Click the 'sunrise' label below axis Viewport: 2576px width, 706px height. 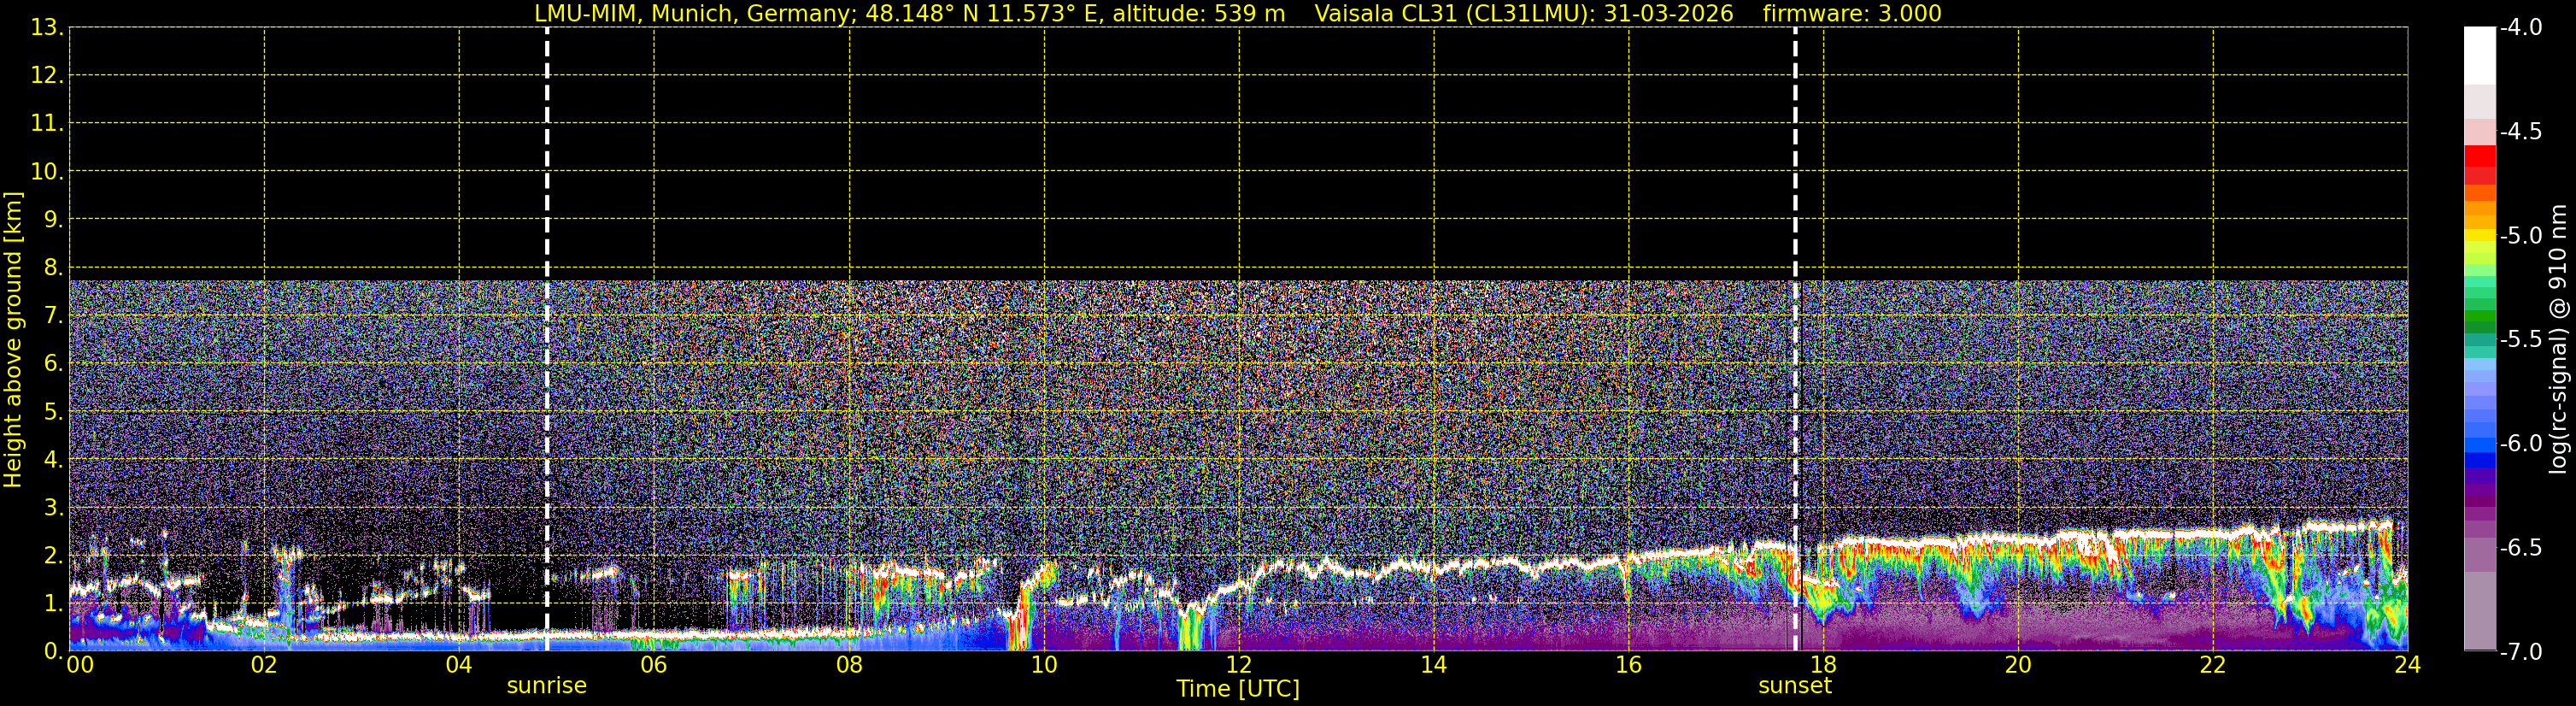click(x=547, y=686)
